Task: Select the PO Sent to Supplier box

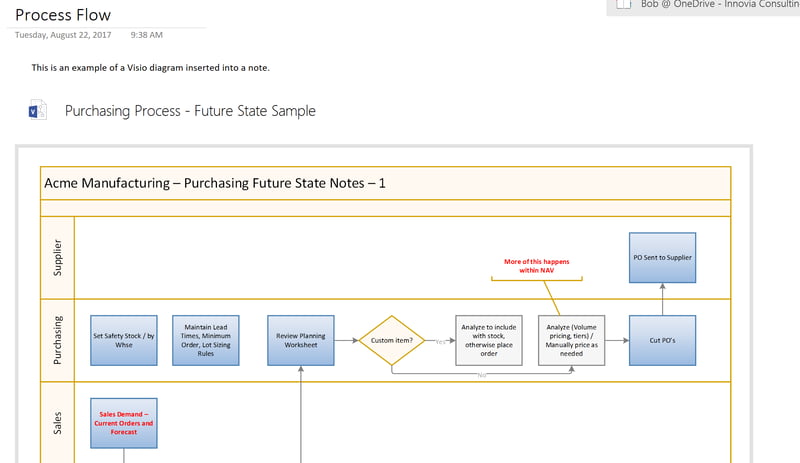Action: coord(662,257)
